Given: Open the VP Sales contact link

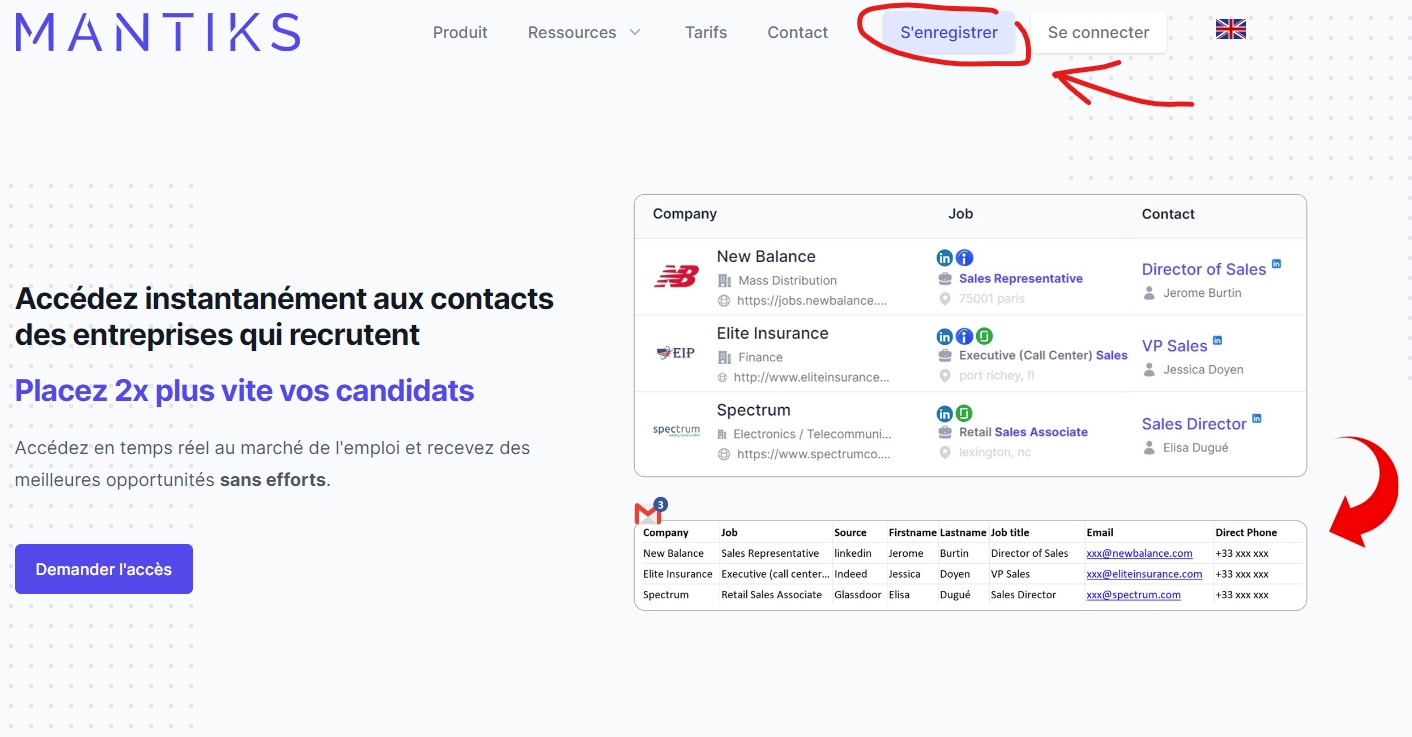Looking at the screenshot, I should [1175, 346].
